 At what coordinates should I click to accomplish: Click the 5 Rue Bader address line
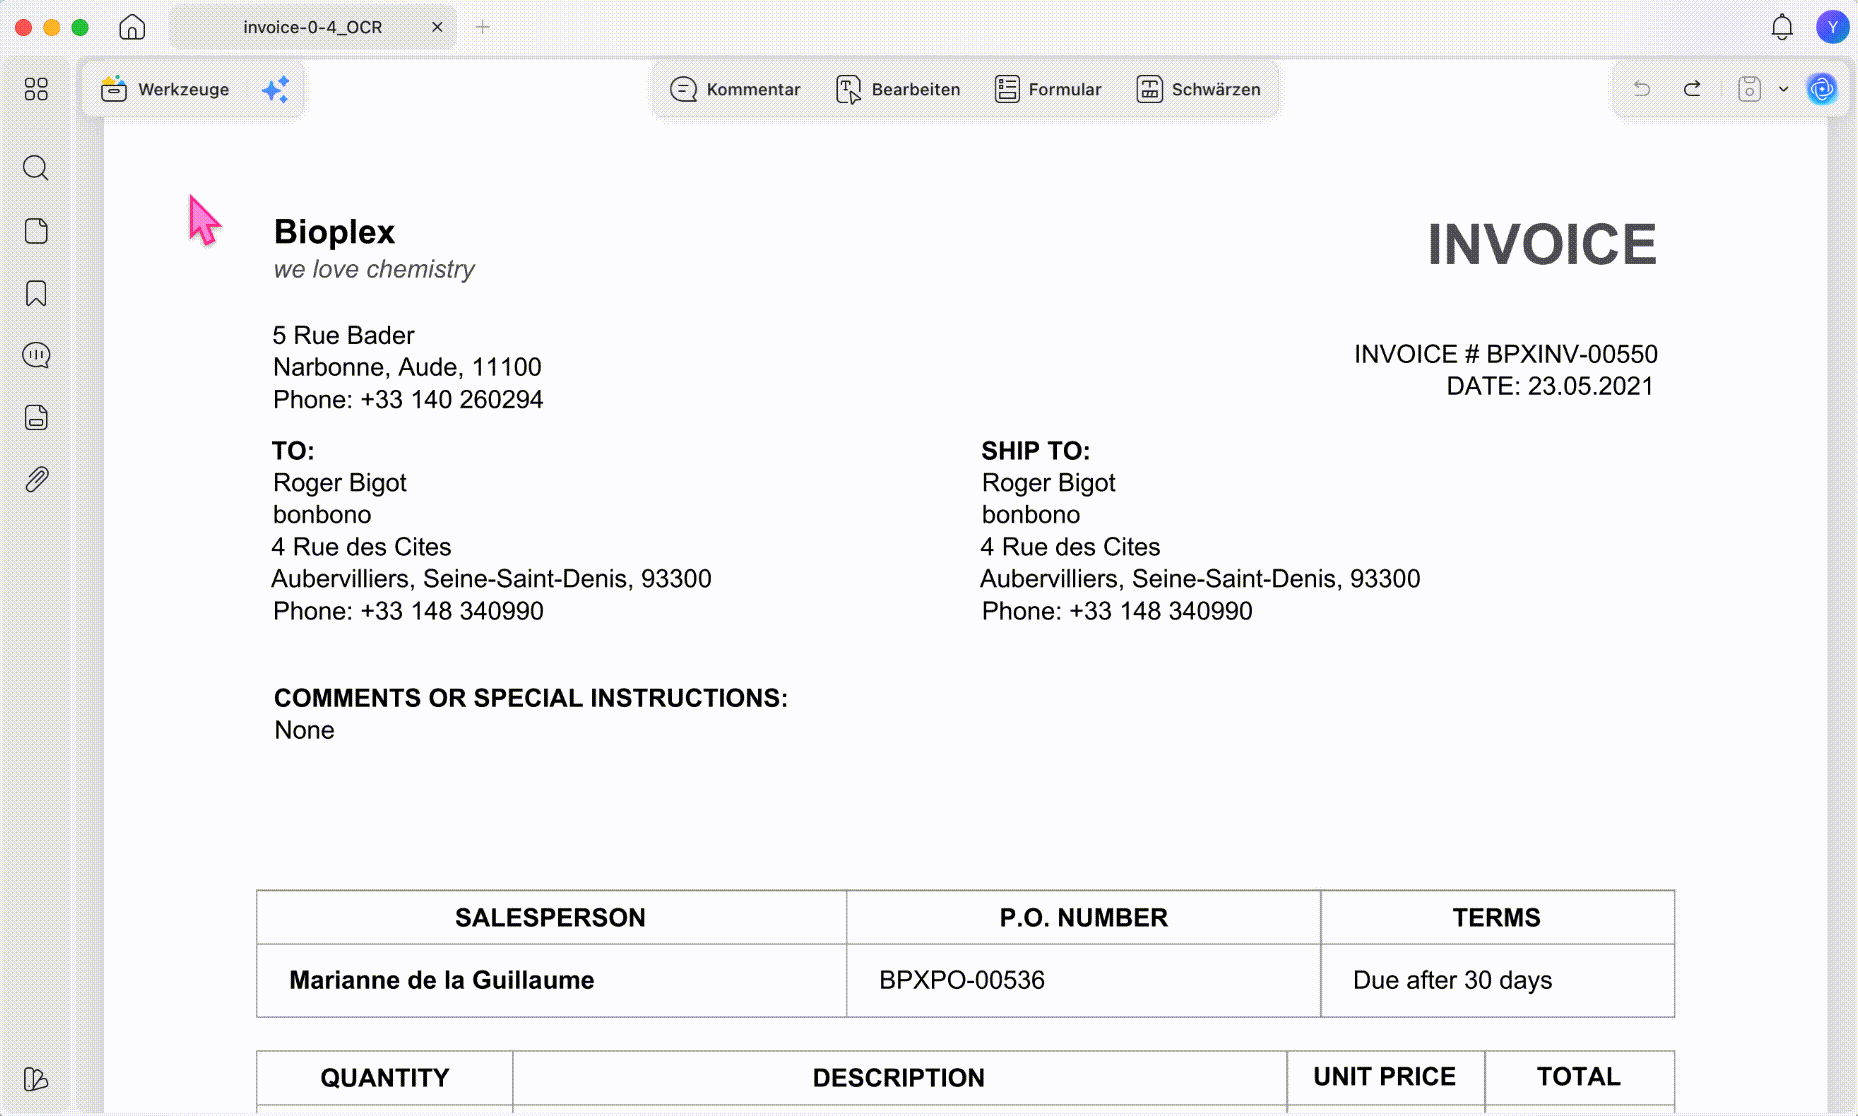click(343, 335)
